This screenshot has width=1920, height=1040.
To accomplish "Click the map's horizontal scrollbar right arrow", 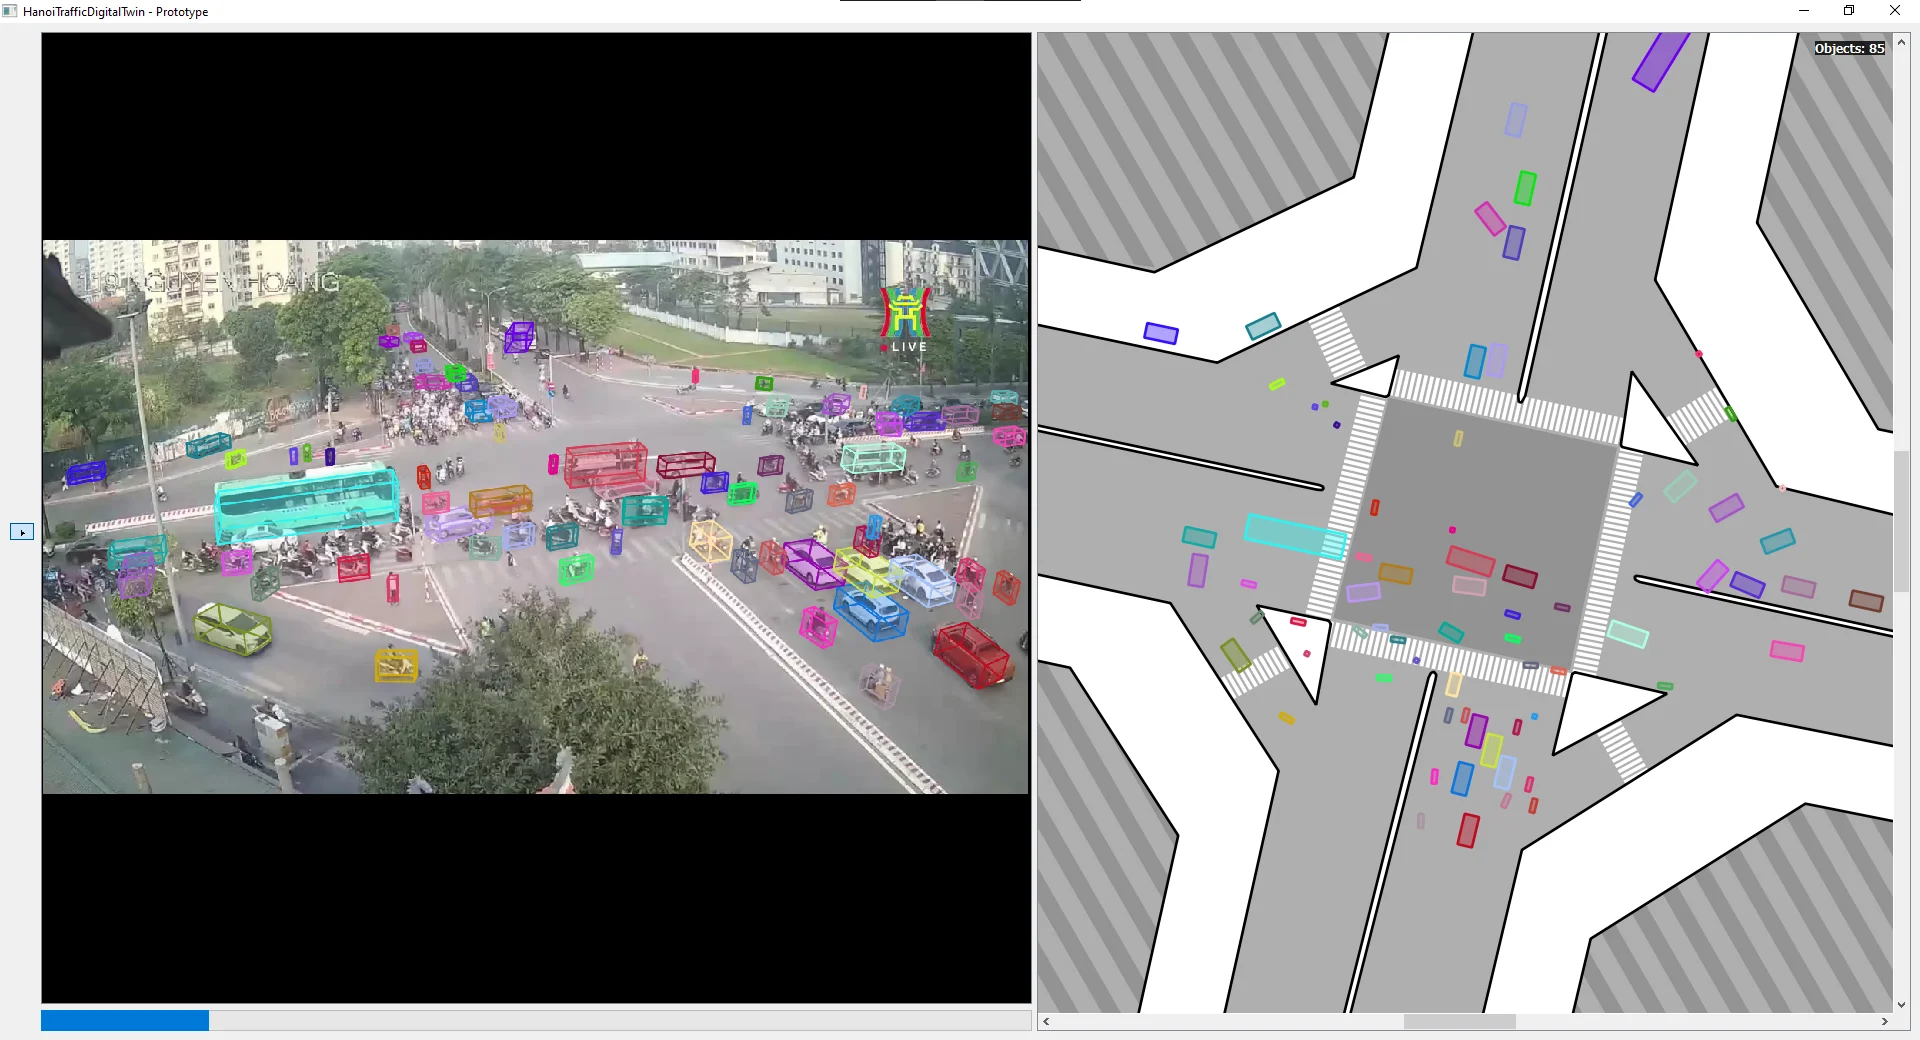I will click(1884, 1021).
